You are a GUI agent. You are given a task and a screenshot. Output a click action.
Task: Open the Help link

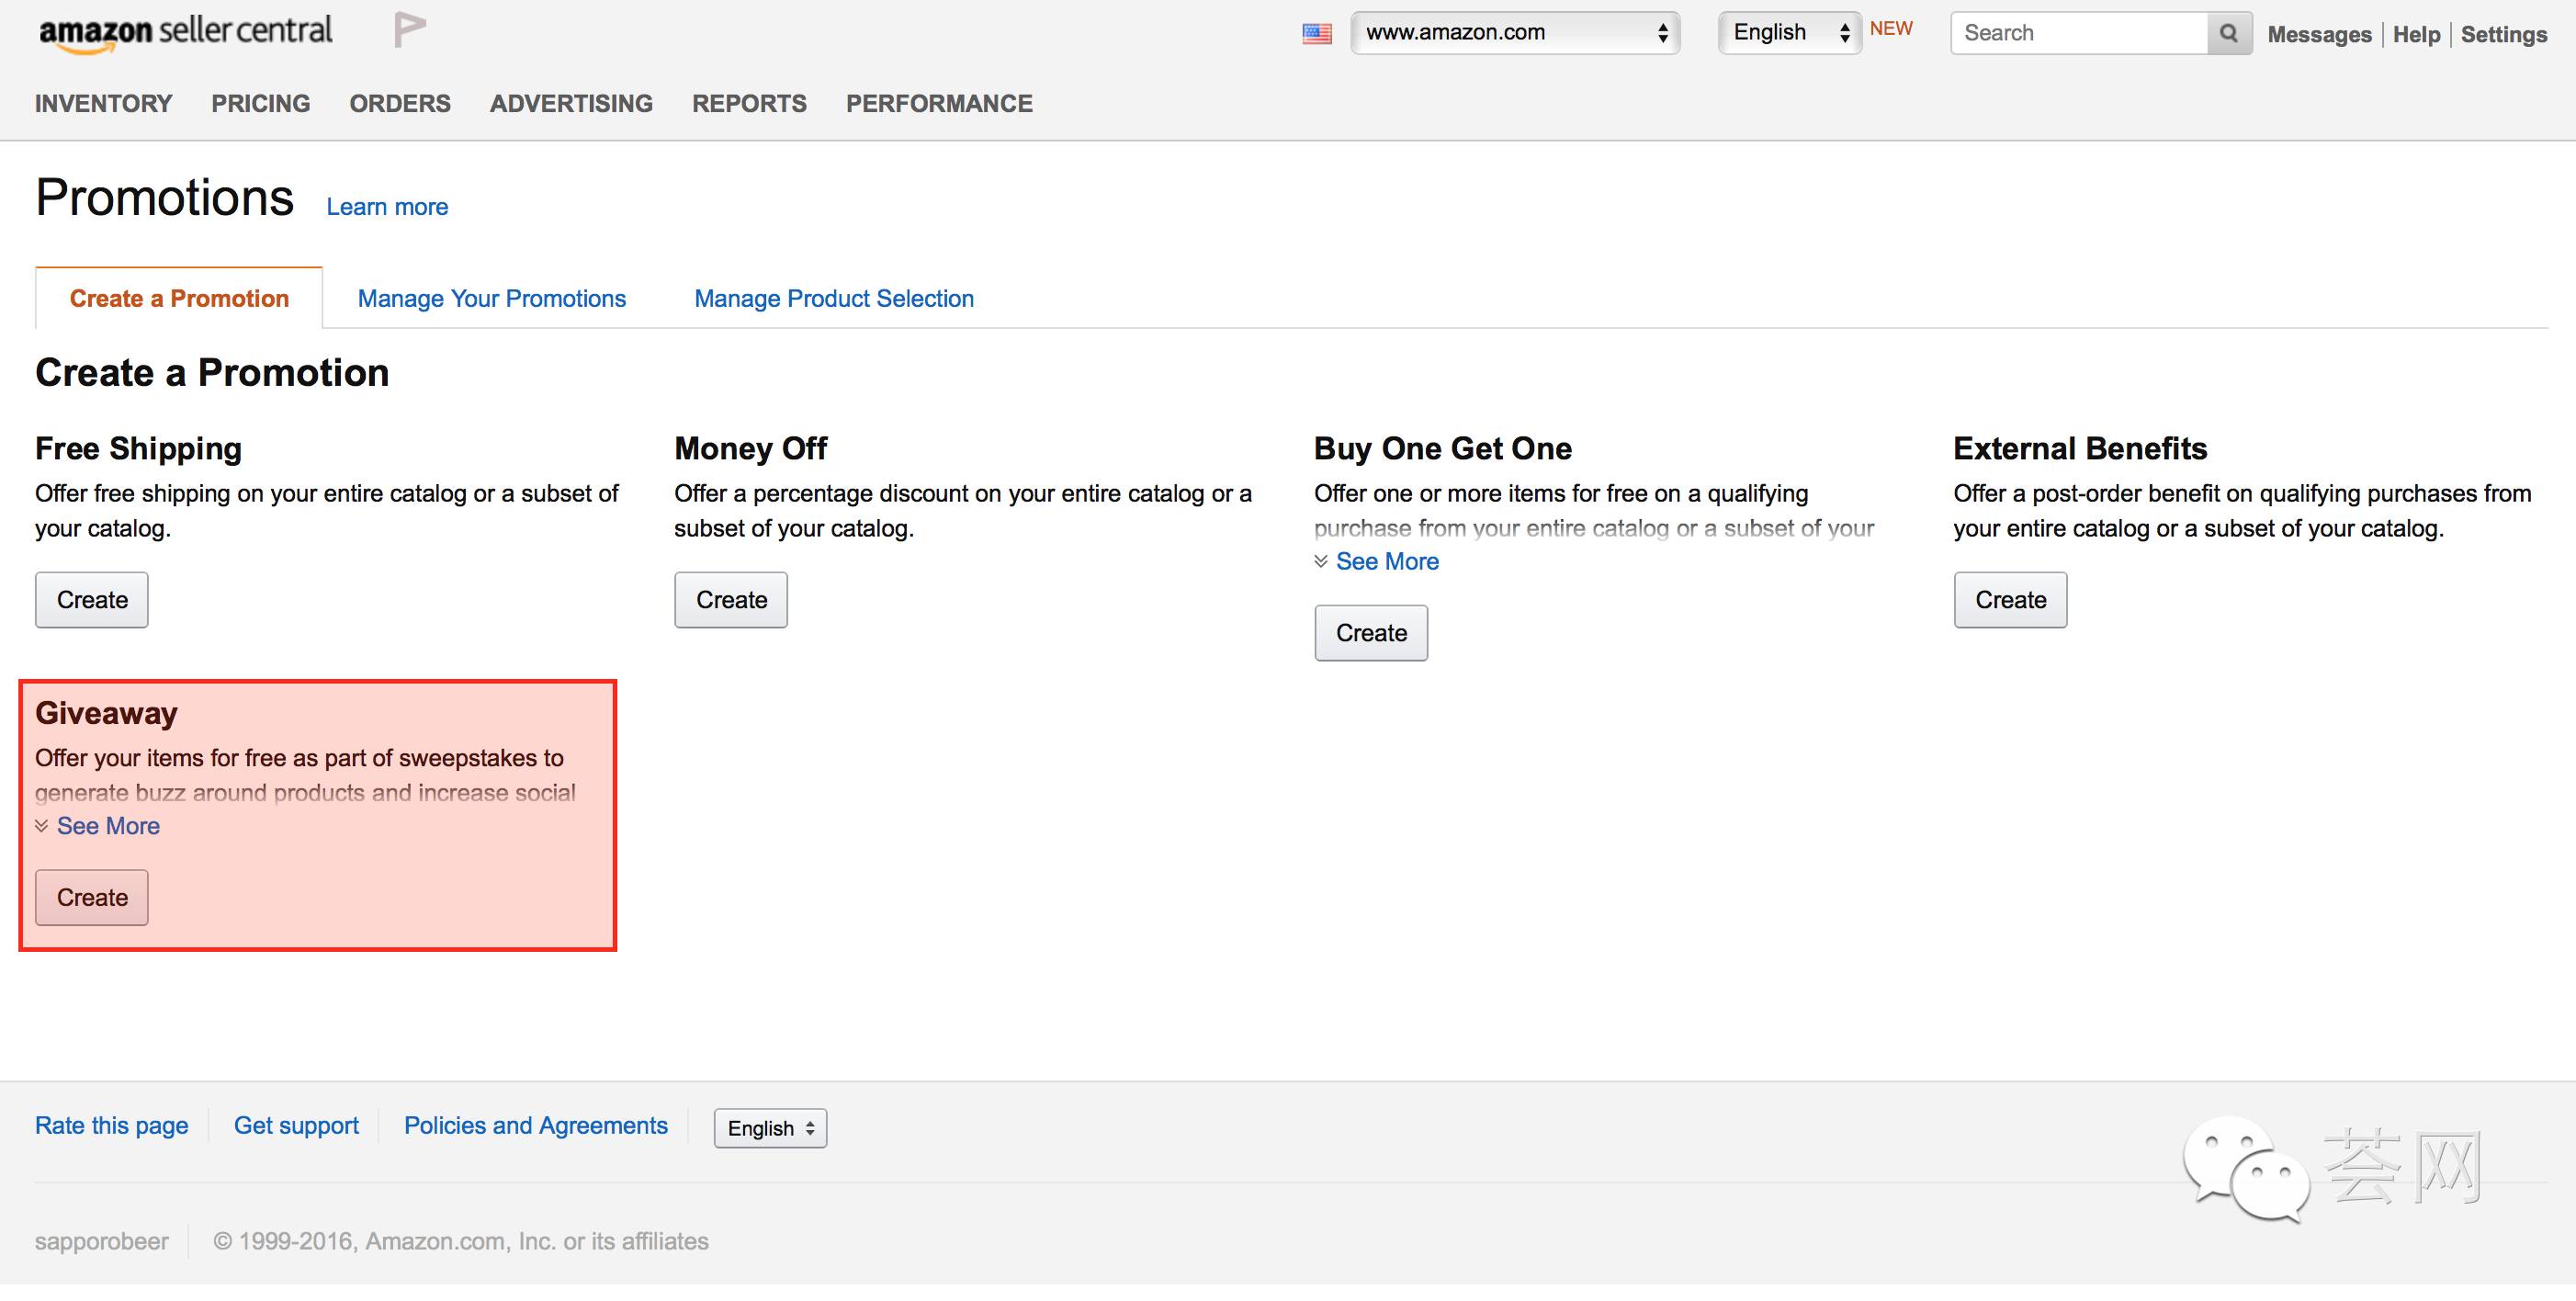[x=2416, y=34]
